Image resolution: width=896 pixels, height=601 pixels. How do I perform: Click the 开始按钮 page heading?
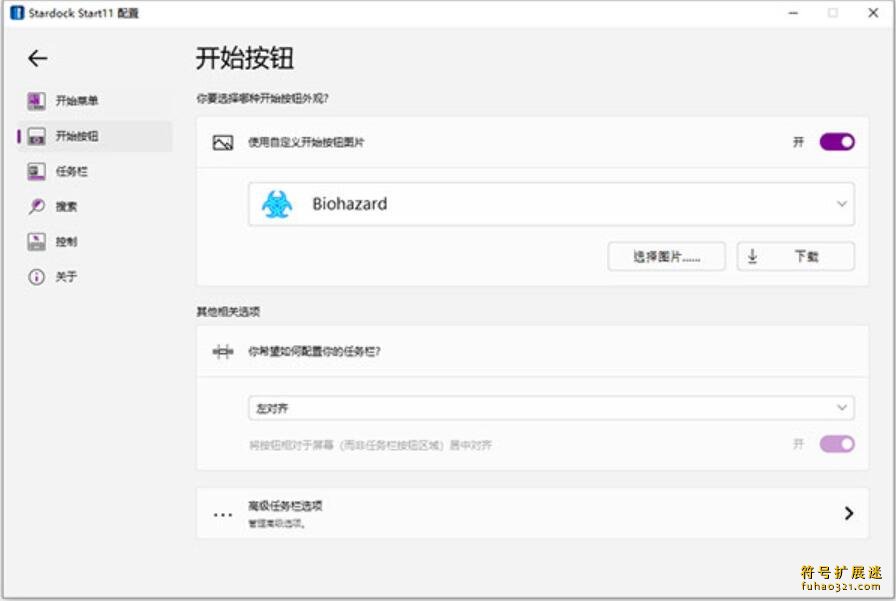click(x=245, y=58)
